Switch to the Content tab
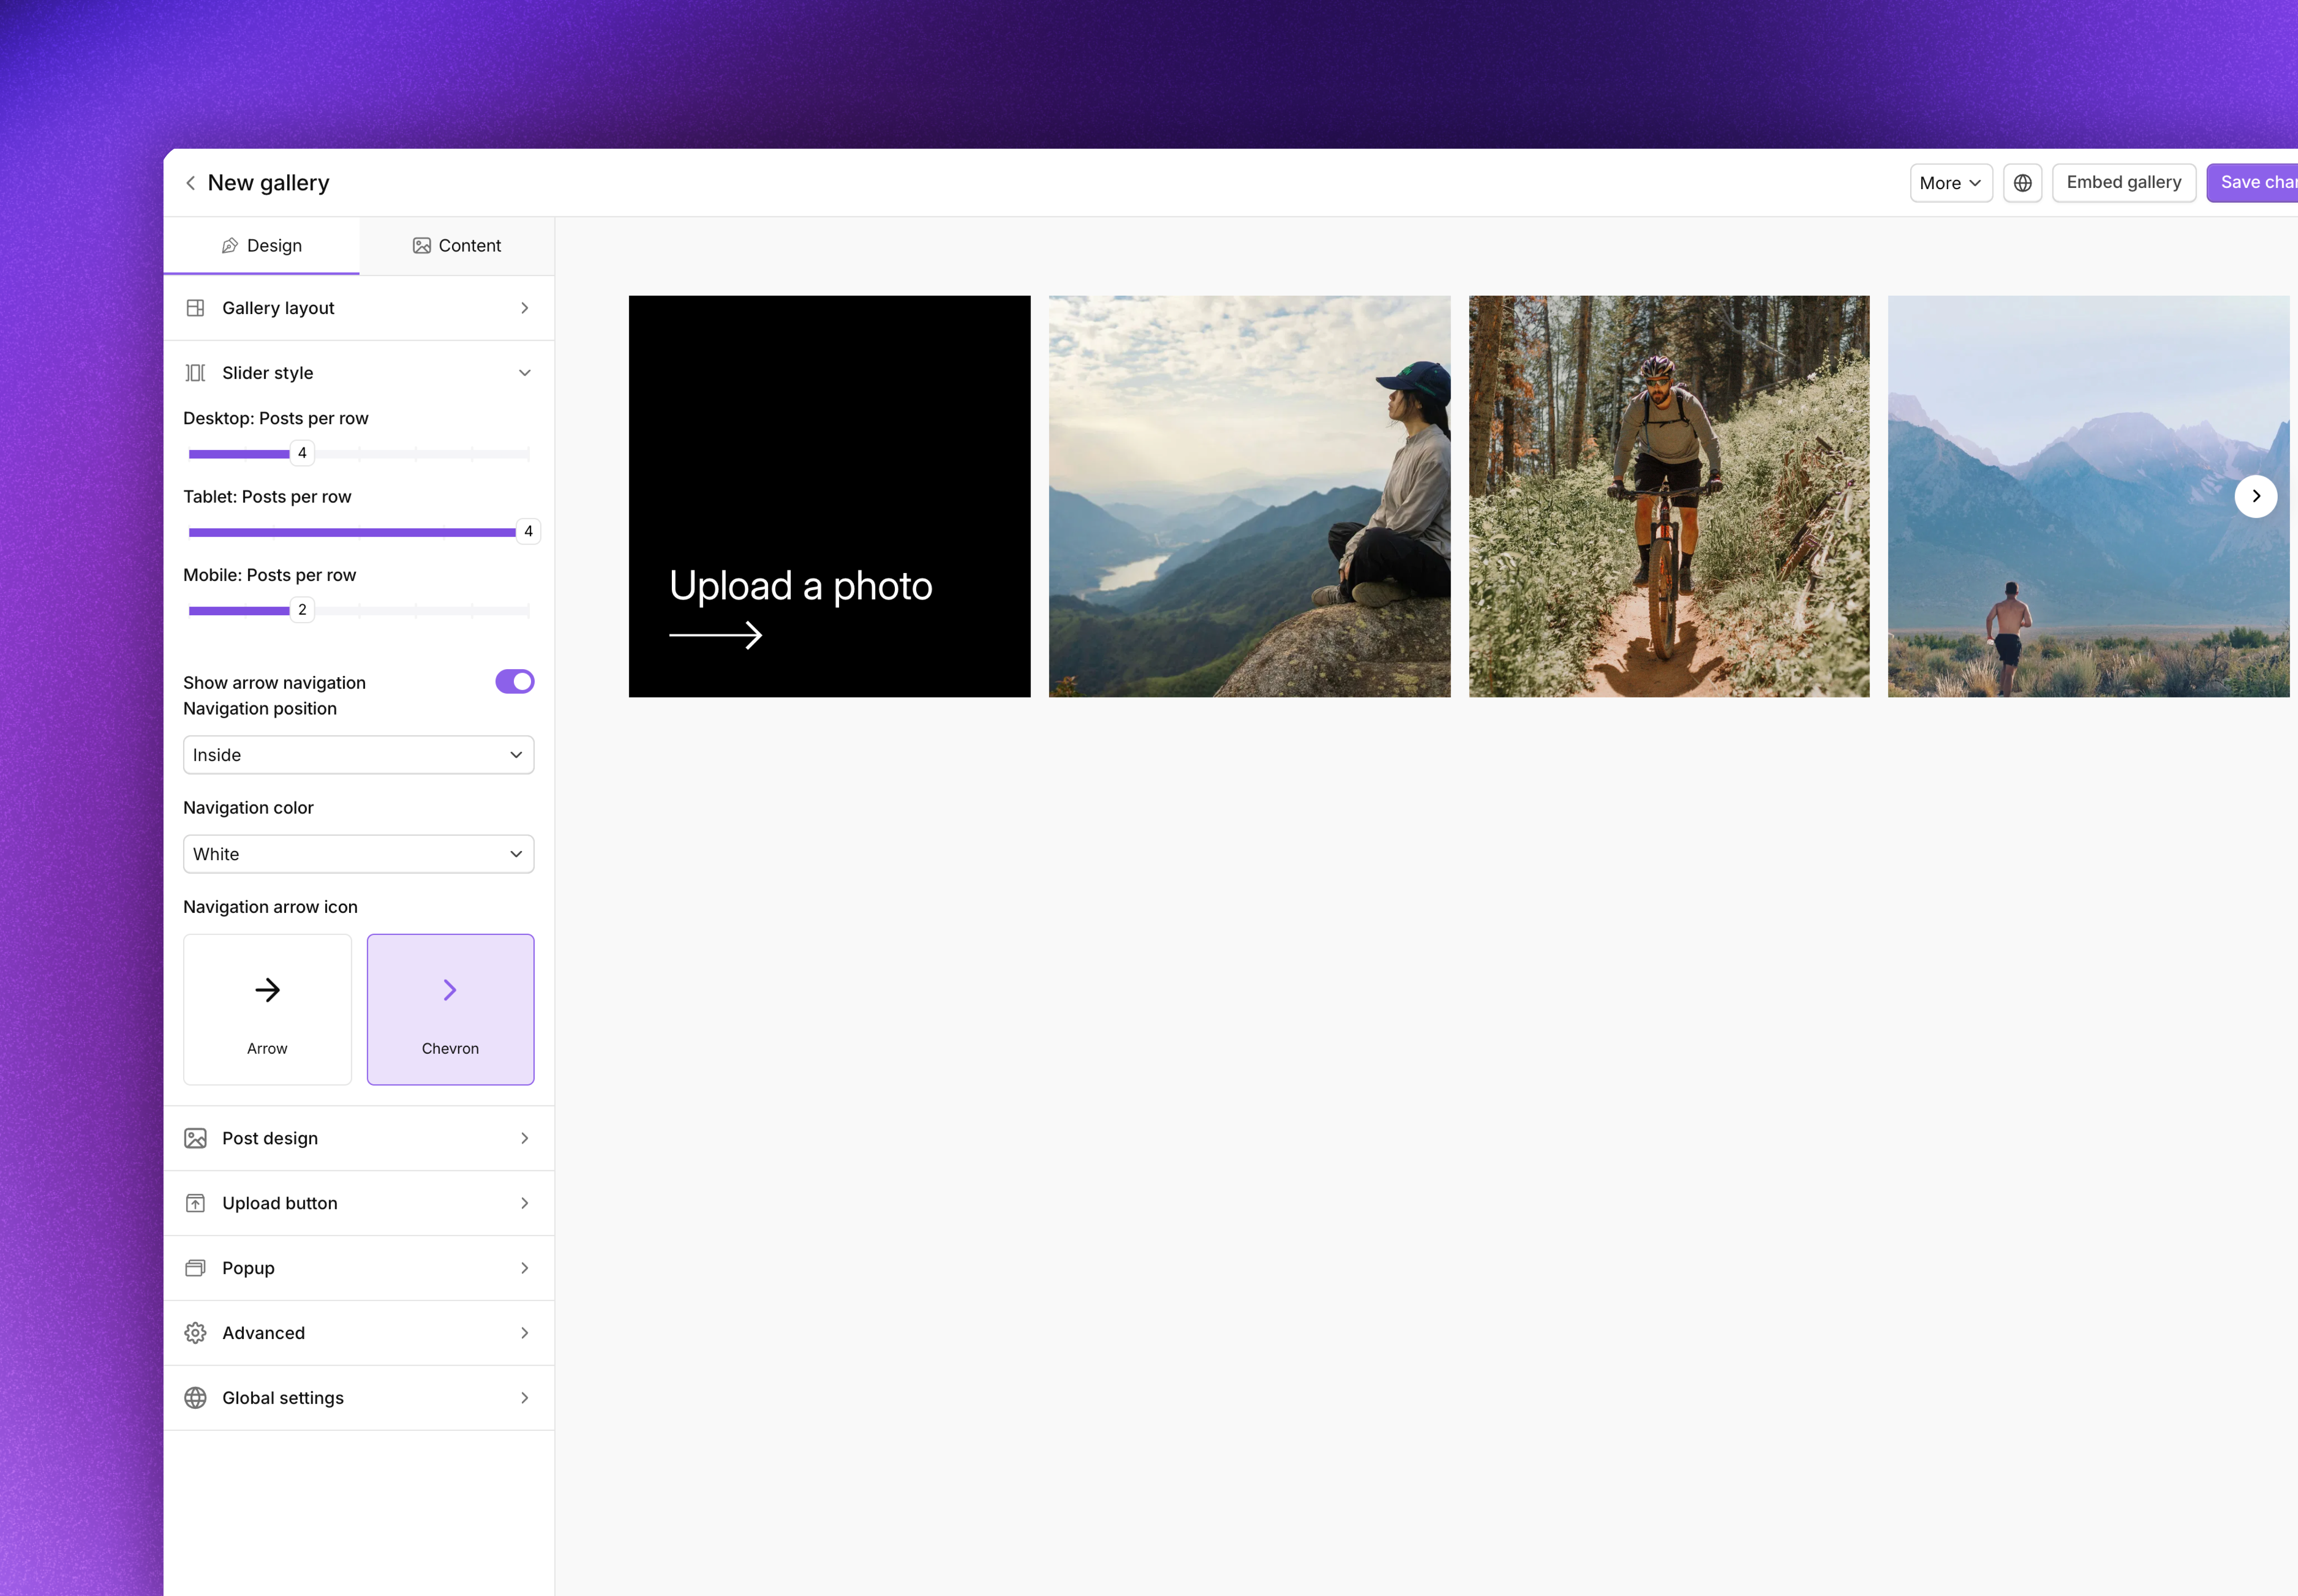Image resolution: width=2298 pixels, height=1596 pixels. tap(456, 245)
